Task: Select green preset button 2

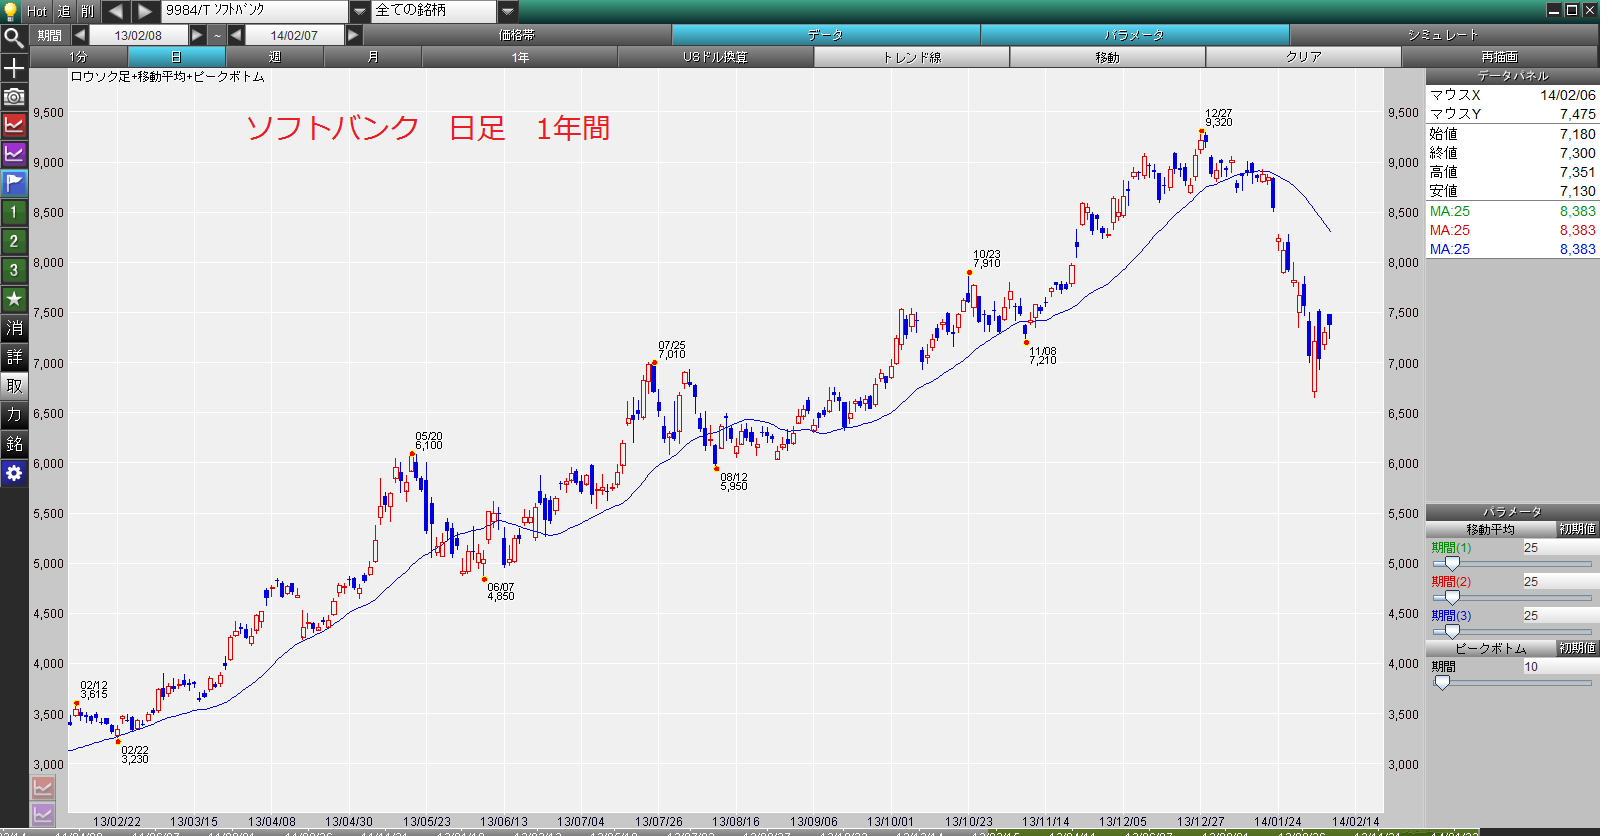Action: click(x=14, y=241)
